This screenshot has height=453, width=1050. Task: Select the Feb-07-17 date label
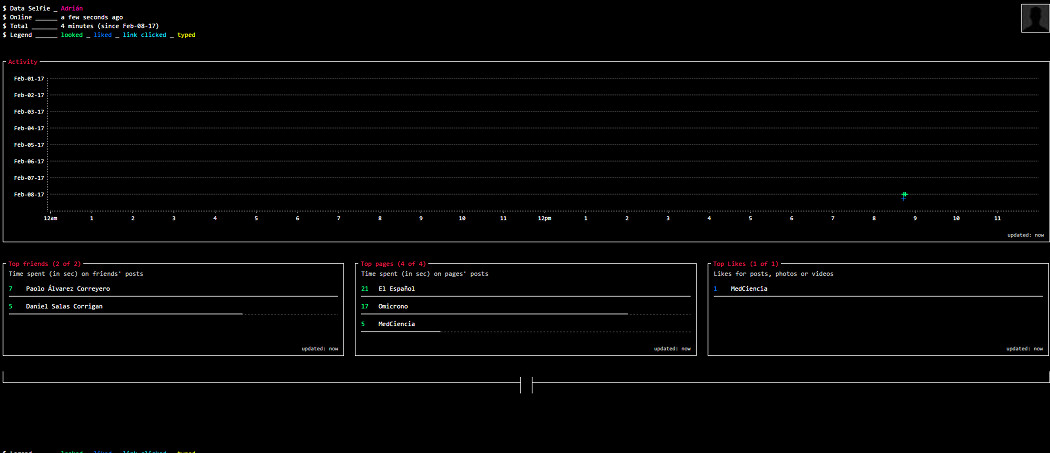(x=29, y=178)
